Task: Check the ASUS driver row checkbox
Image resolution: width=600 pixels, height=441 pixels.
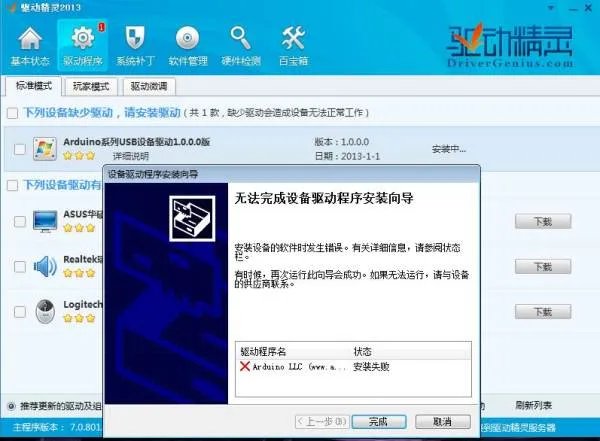Action: (x=20, y=221)
